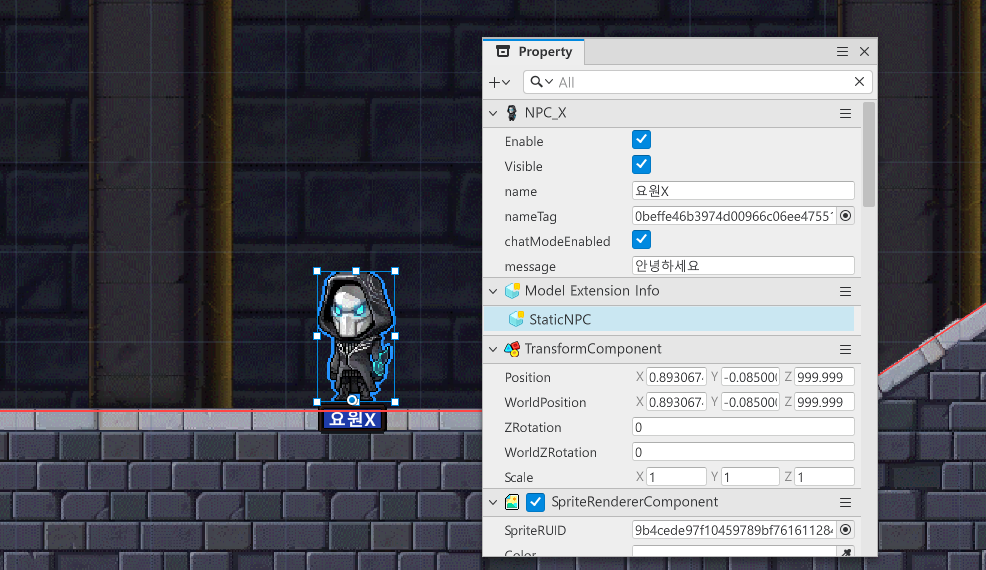Viewport: 986px width, 570px height.
Task: Select the NPC character sprite in scene
Action: tap(355, 335)
